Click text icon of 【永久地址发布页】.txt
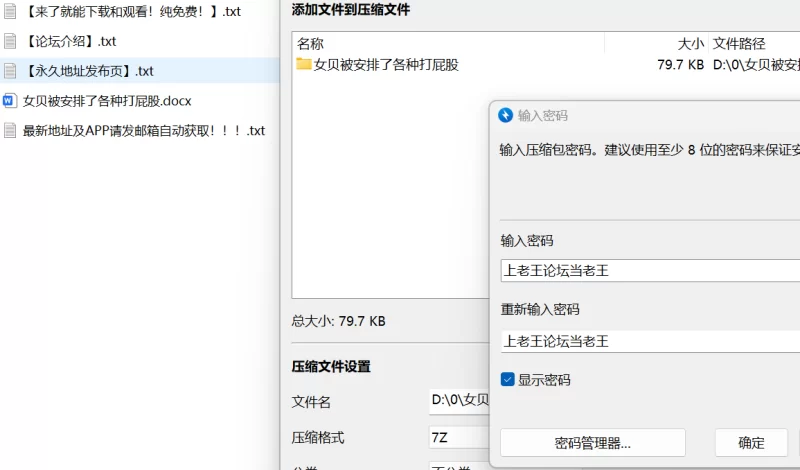This screenshot has width=800, height=470. 10,71
